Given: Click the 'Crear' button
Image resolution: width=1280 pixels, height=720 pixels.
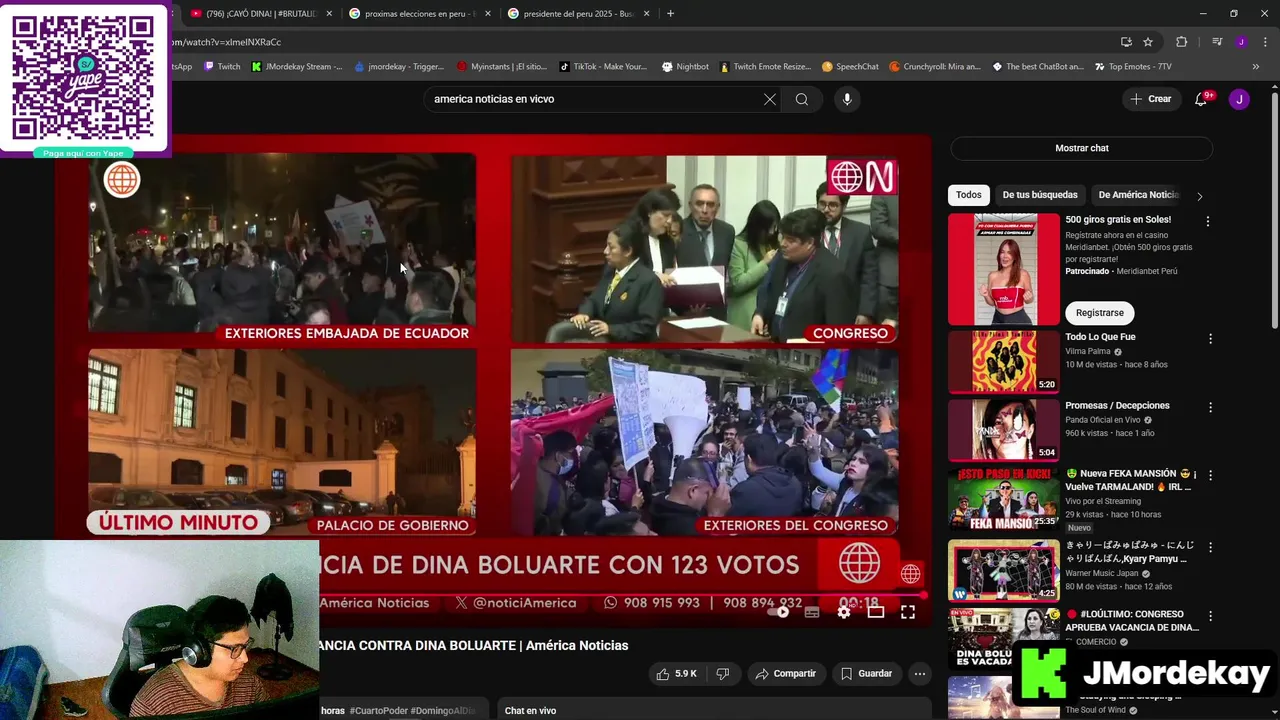Looking at the screenshot, I should (x=1150, y=99).
